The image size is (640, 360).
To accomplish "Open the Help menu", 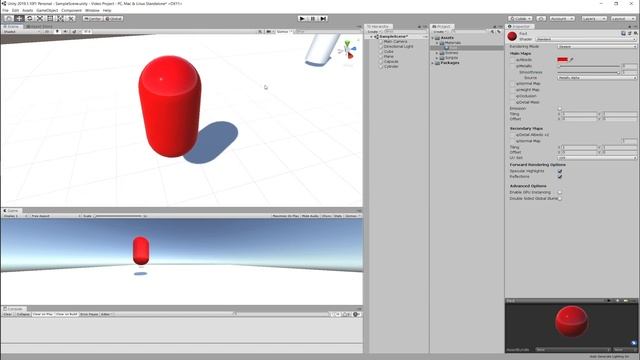I will point(107,10).
